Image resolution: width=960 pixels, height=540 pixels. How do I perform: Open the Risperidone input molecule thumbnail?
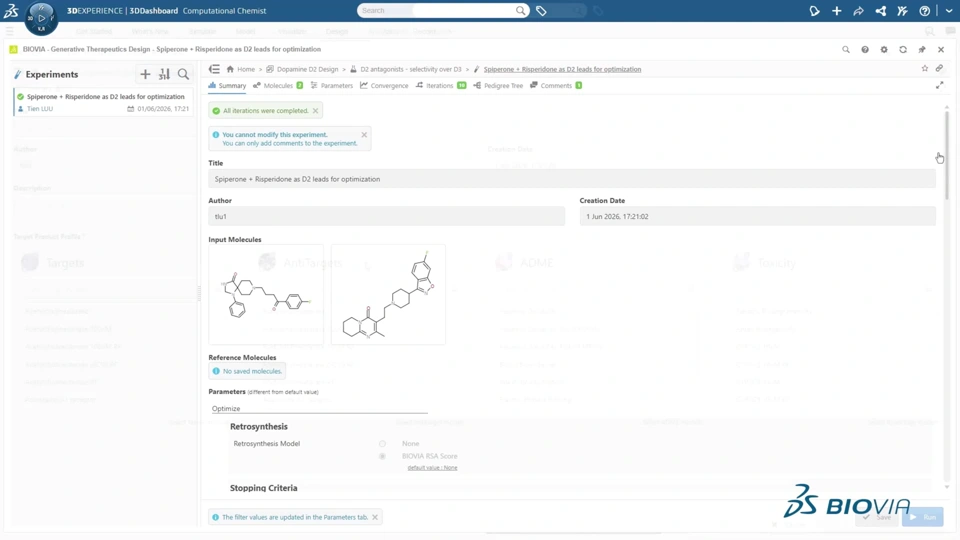click(388, 294)
